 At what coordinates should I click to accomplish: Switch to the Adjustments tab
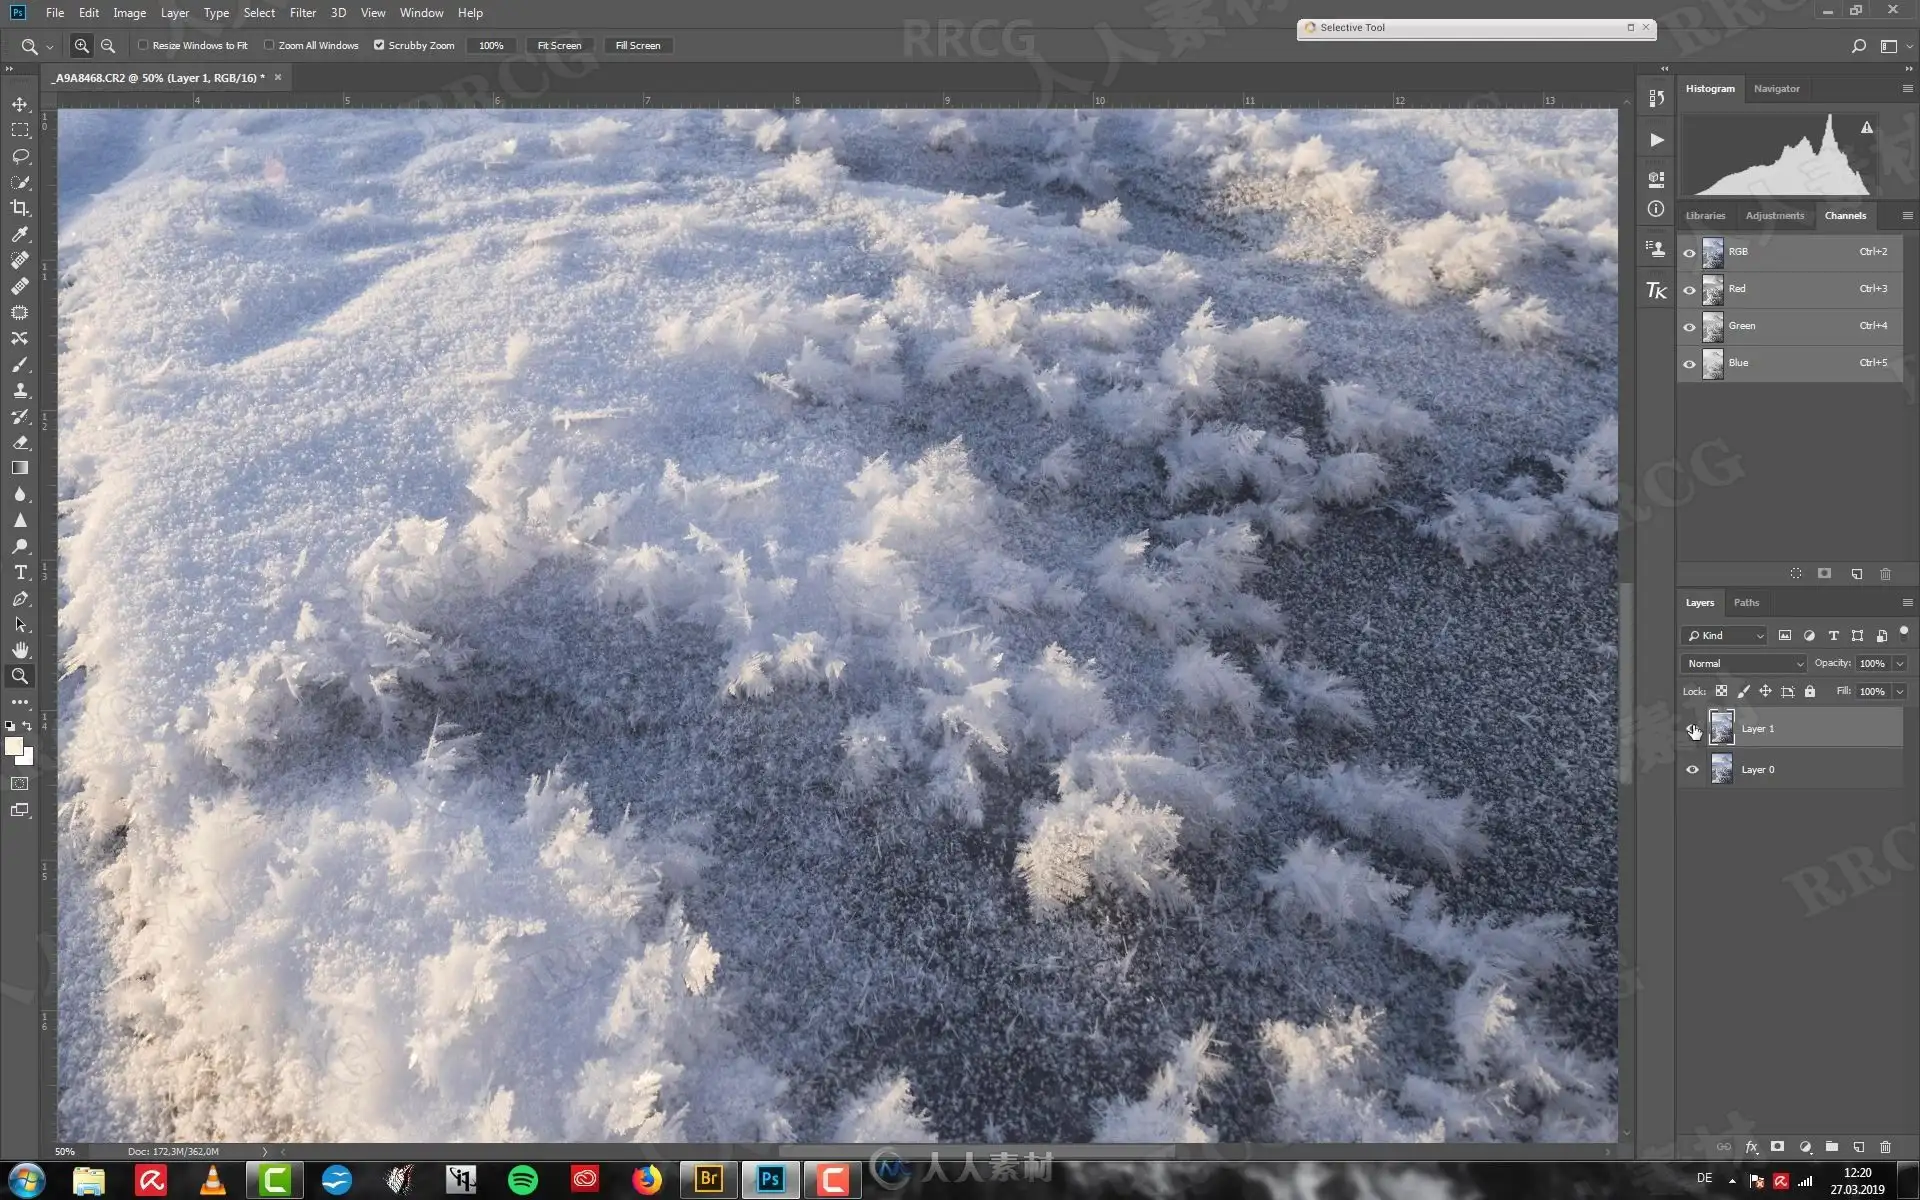[x=1775, y=216]
